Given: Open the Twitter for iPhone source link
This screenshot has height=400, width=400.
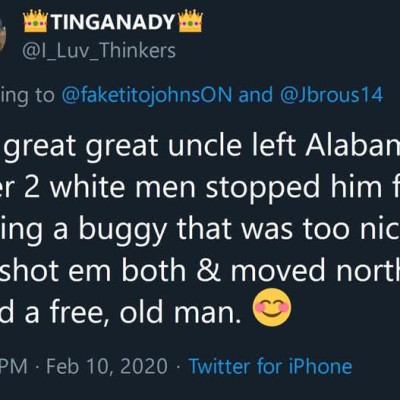Looking at the screenshot, I should (x=270, y=366).
